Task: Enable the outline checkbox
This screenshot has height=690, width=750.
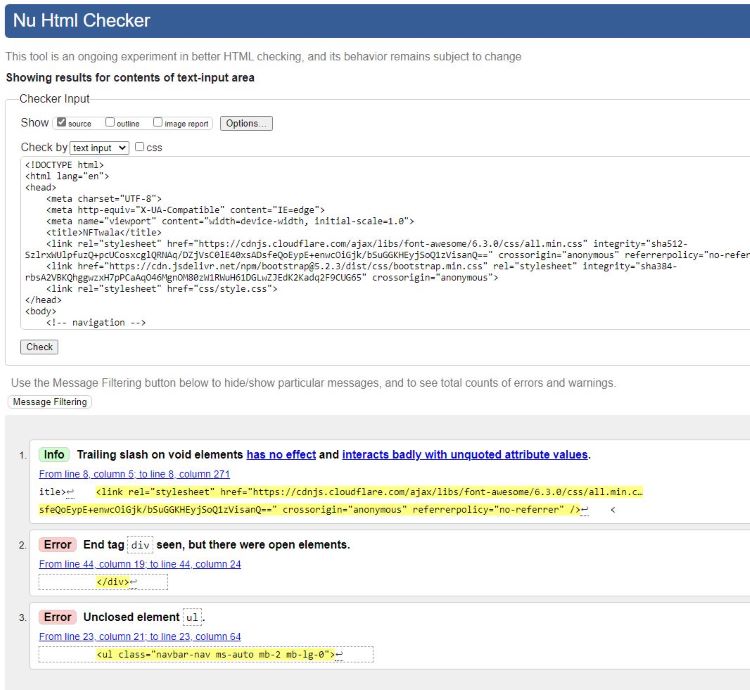Action: coord(110,123)
